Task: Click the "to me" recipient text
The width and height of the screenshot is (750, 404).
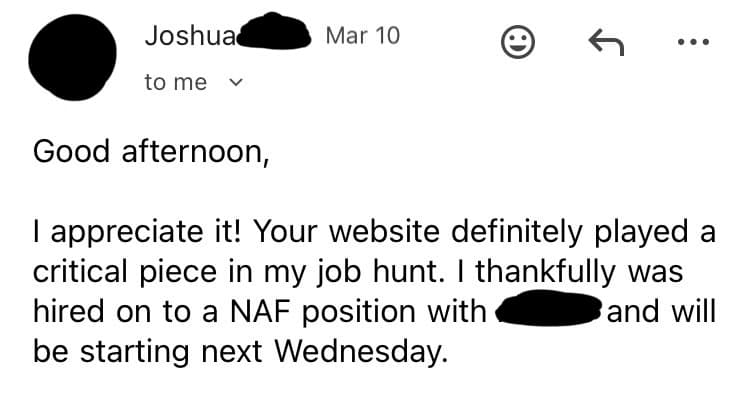Action: click(x=175, y=83)
